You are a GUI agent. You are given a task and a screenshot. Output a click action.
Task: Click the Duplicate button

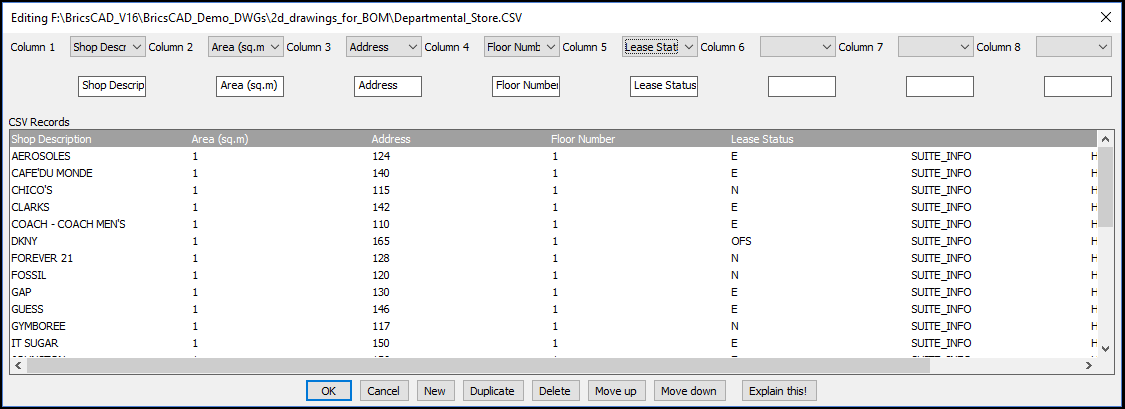tap(491, 391)
